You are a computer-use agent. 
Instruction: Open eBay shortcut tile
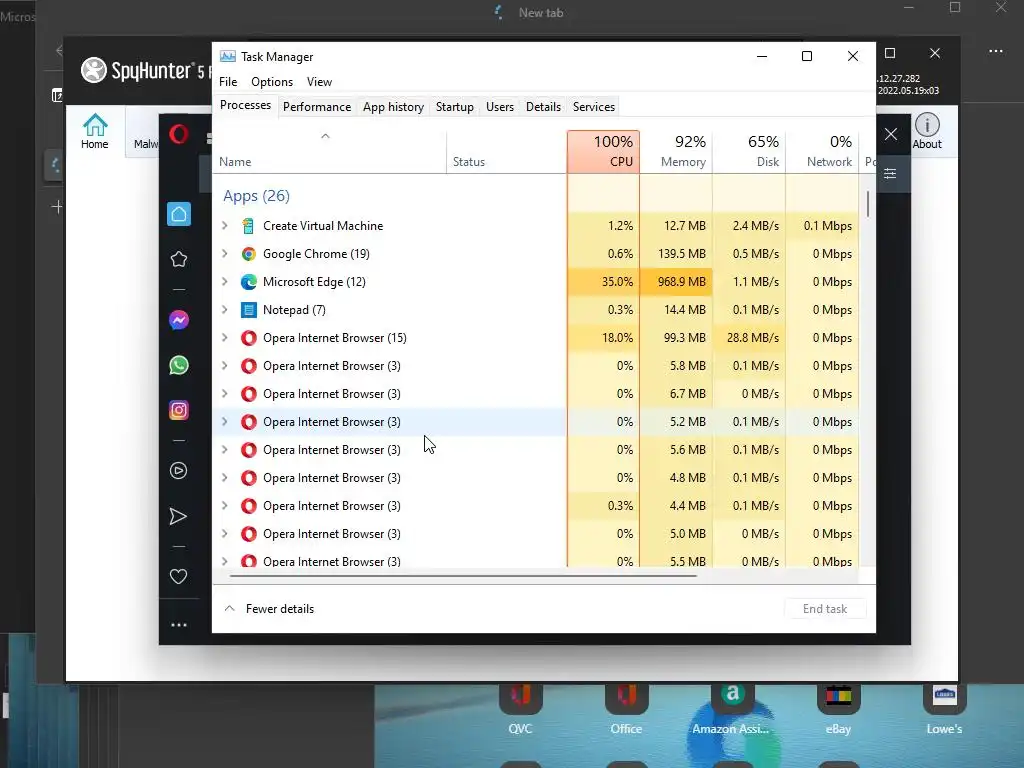point(839,709)
